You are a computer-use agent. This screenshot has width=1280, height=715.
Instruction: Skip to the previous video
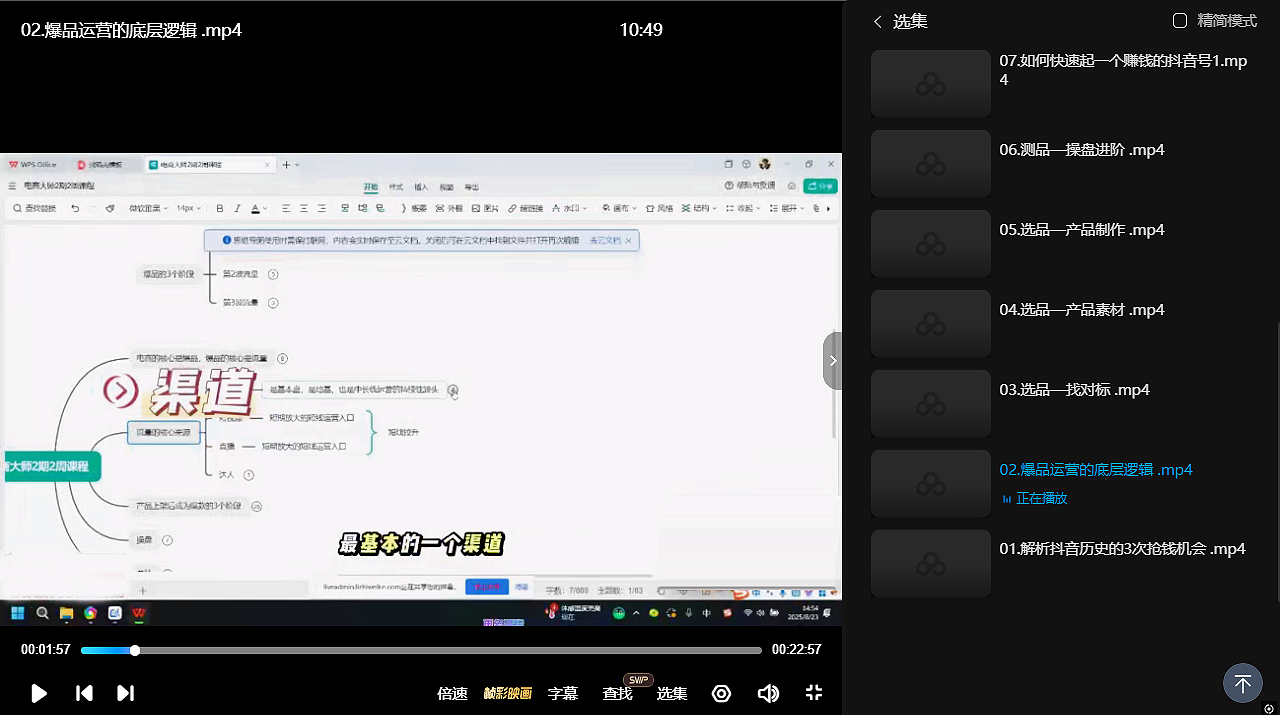tap(84, 693)
